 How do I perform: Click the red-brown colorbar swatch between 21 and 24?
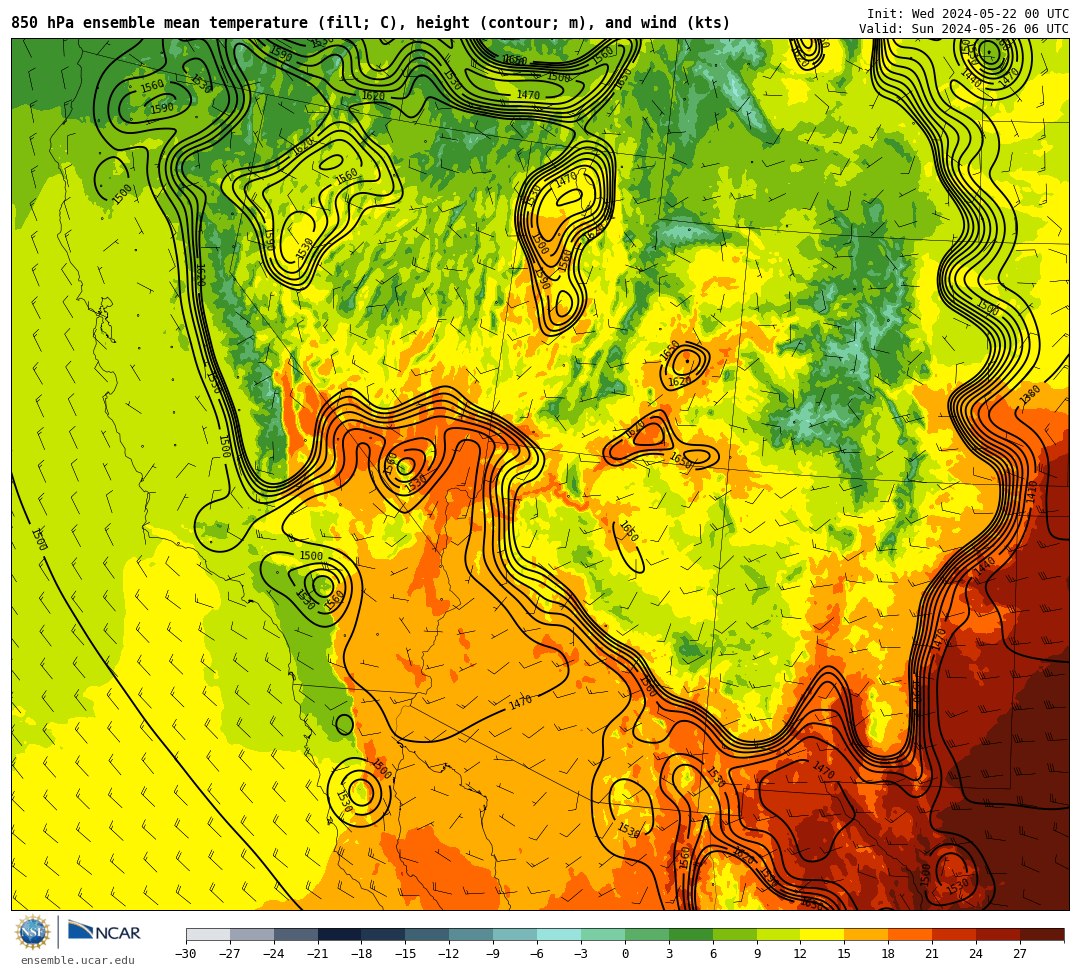click(955, 934)
